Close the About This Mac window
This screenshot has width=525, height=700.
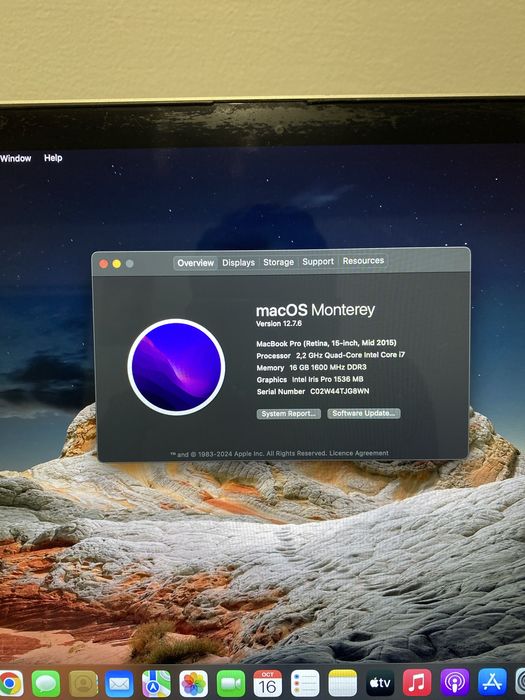point(104,264)
